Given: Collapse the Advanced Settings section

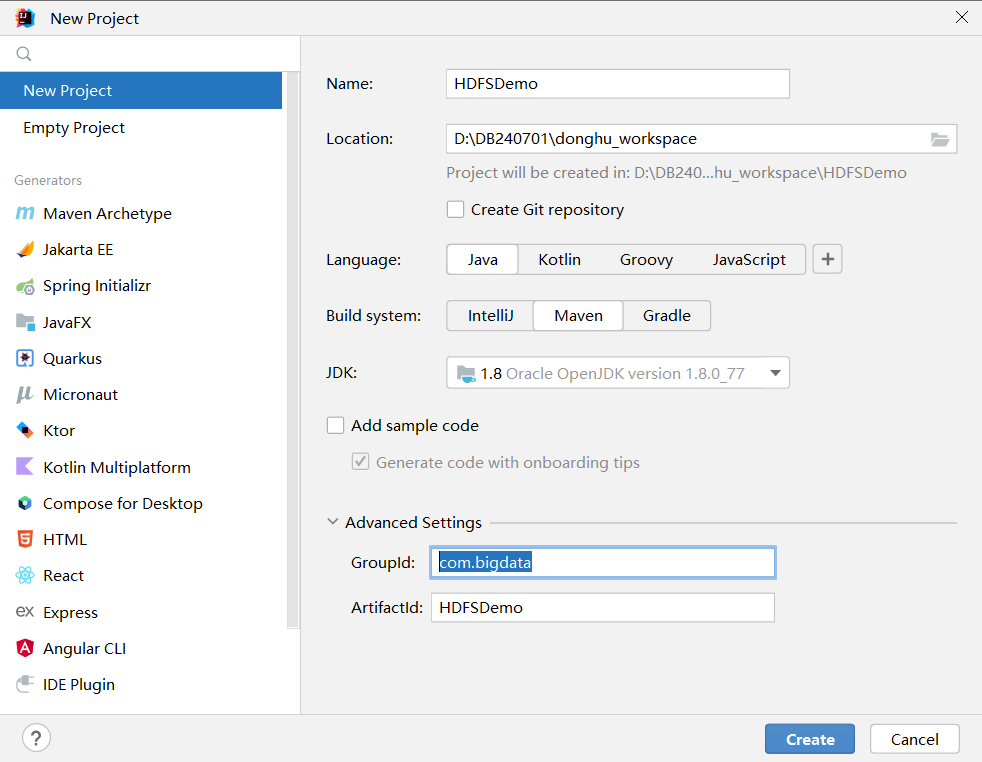Looking at the screenshot, I should [x=333, y=522].
